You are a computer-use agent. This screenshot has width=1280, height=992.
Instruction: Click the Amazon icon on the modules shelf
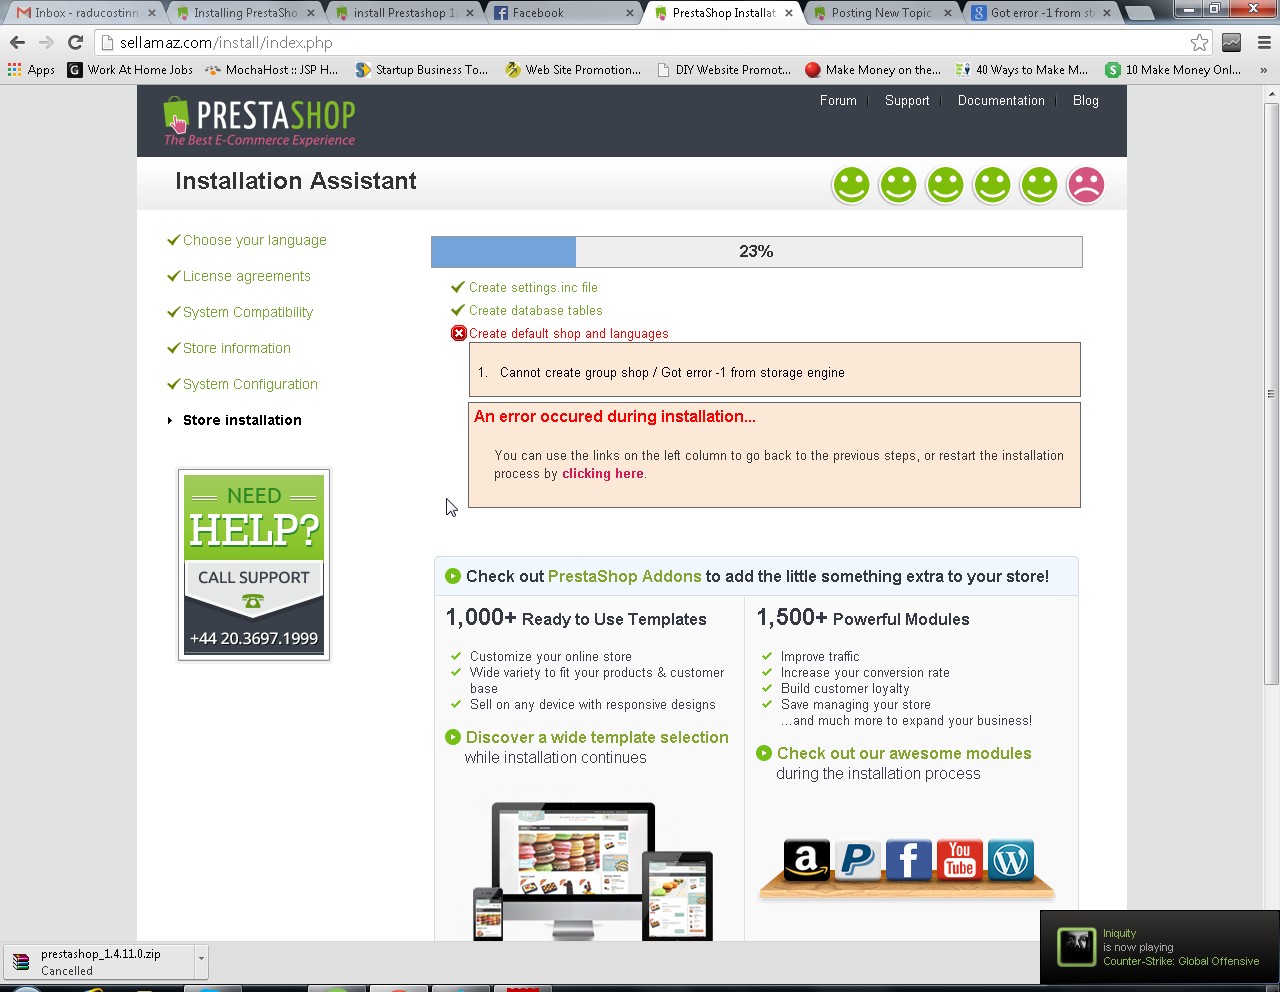click(x=806, y=860)
